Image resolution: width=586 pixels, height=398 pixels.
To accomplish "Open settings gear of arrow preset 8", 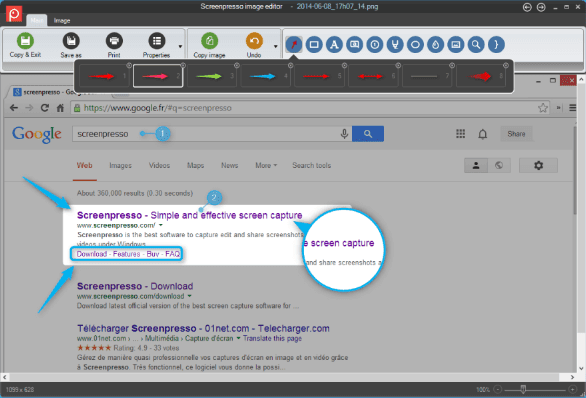I will [506, 65].
